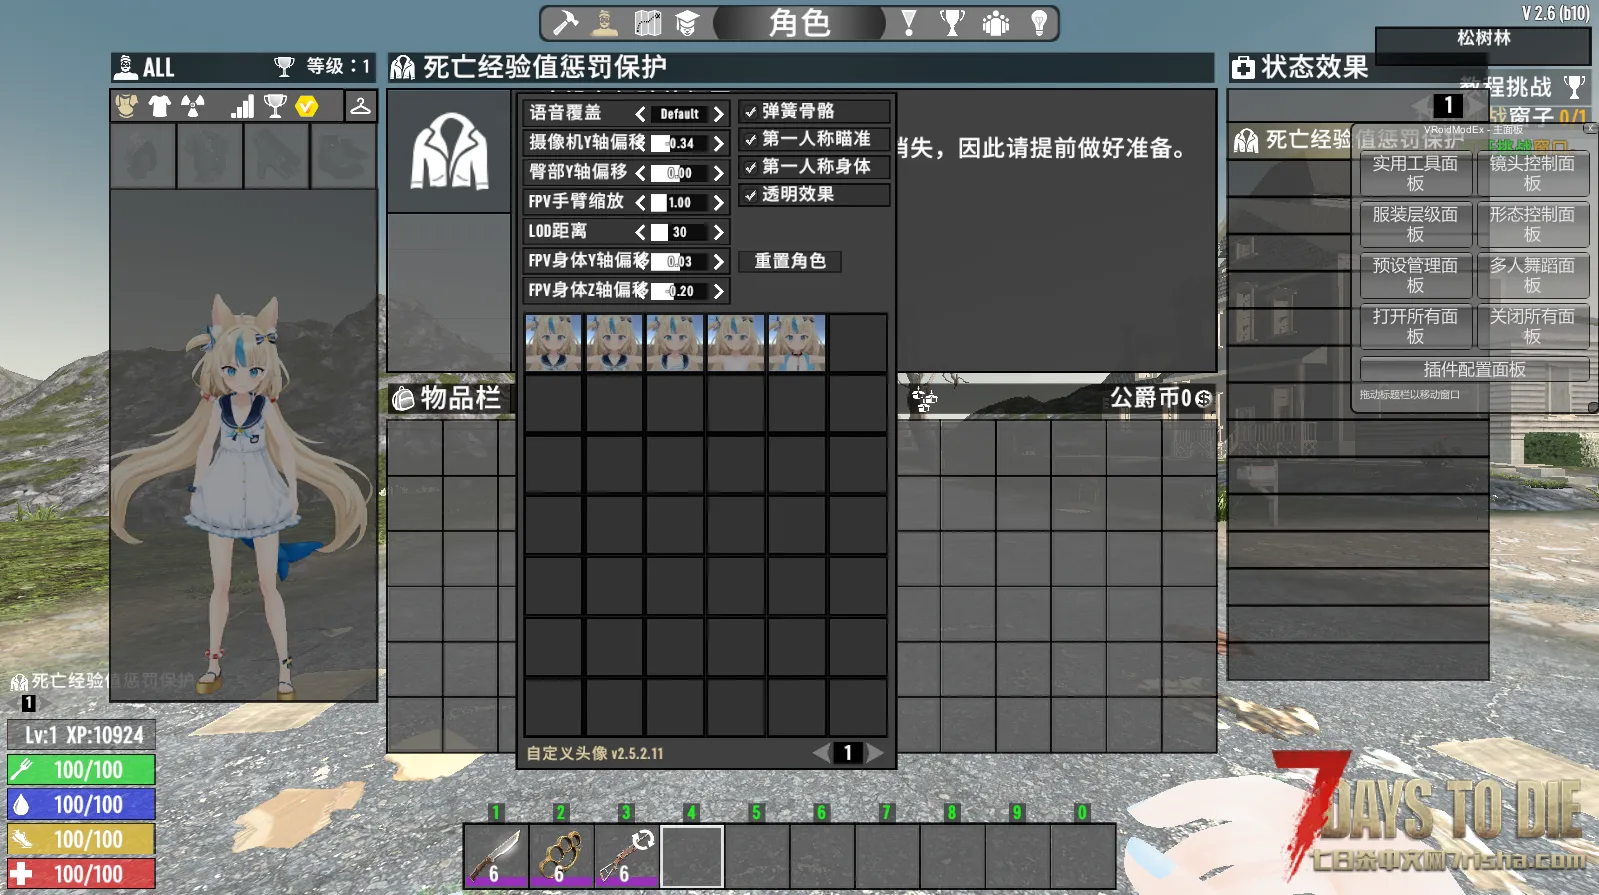Toggle the 弹簧骨骼 checkbox

751,112
